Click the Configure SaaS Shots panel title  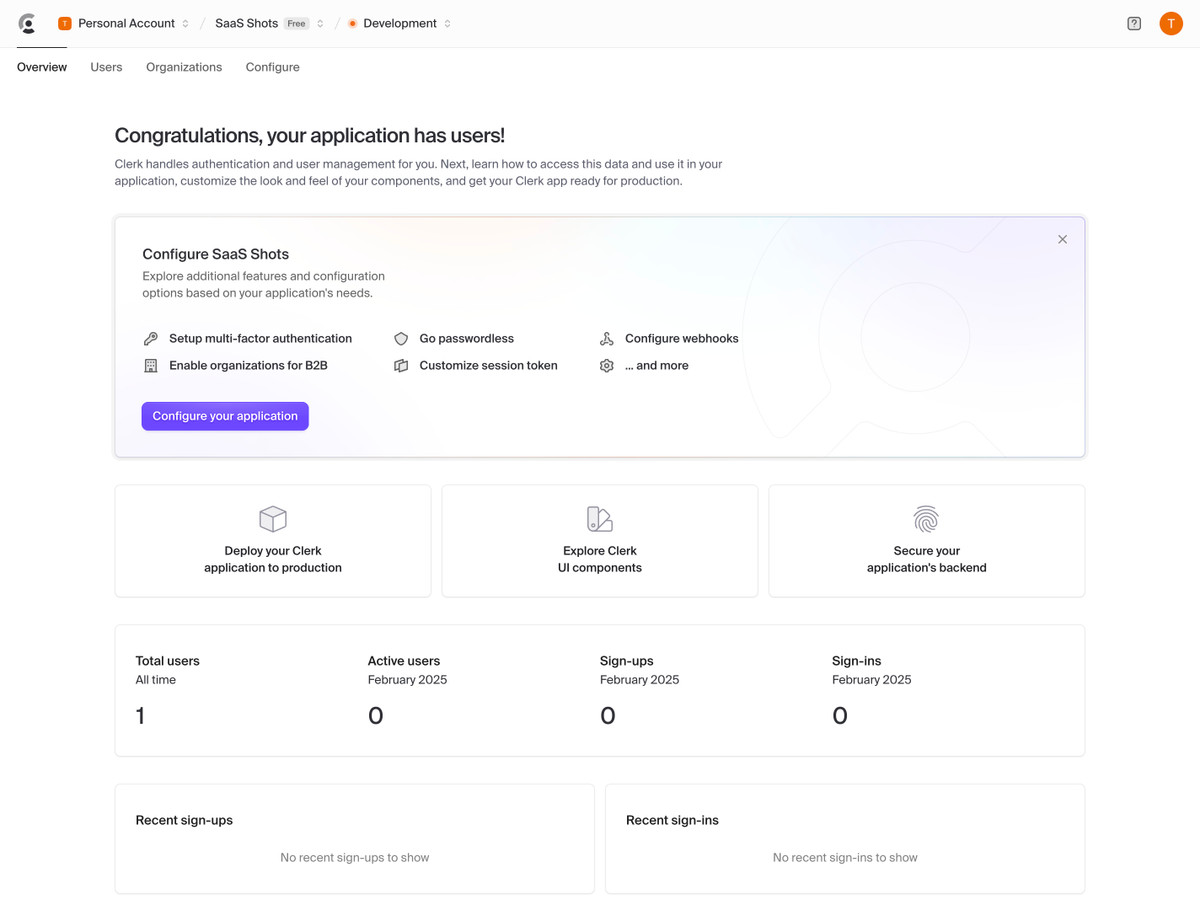pos(216,254)
